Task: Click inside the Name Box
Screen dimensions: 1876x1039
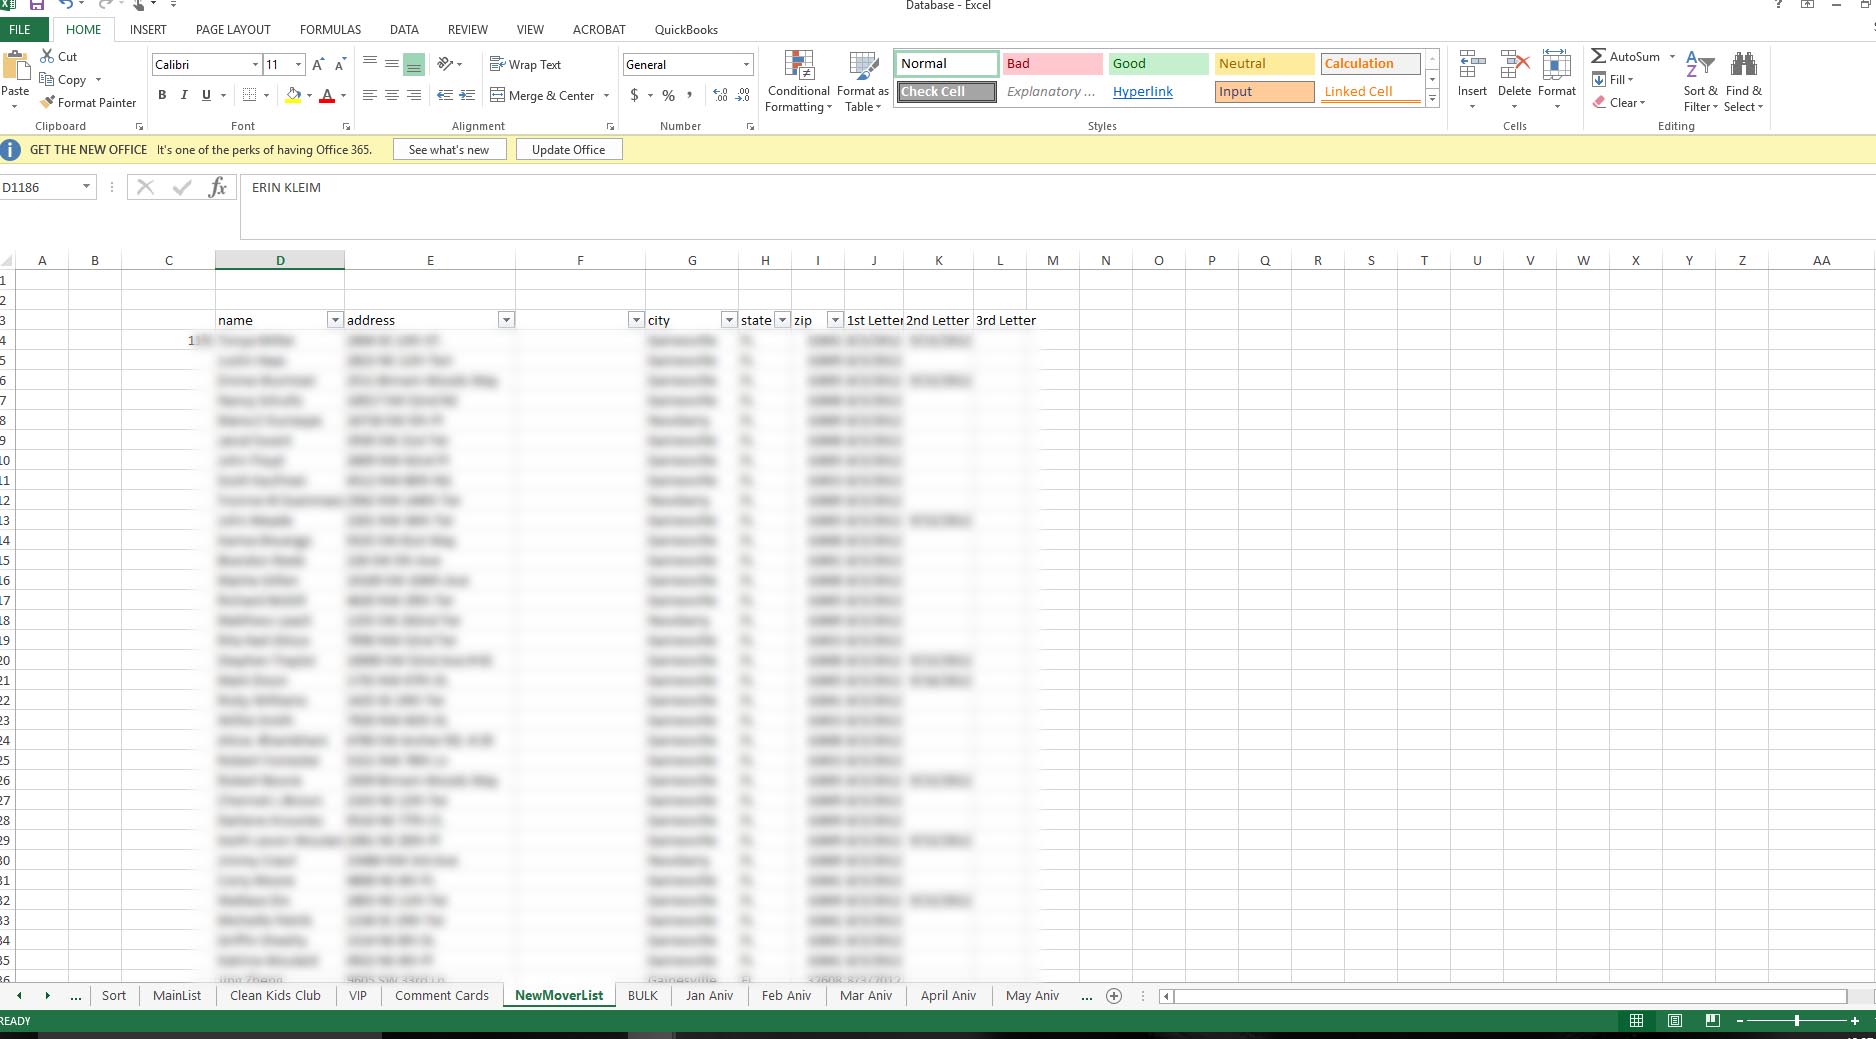Action: pyautogui.click(x=40, y=187)
